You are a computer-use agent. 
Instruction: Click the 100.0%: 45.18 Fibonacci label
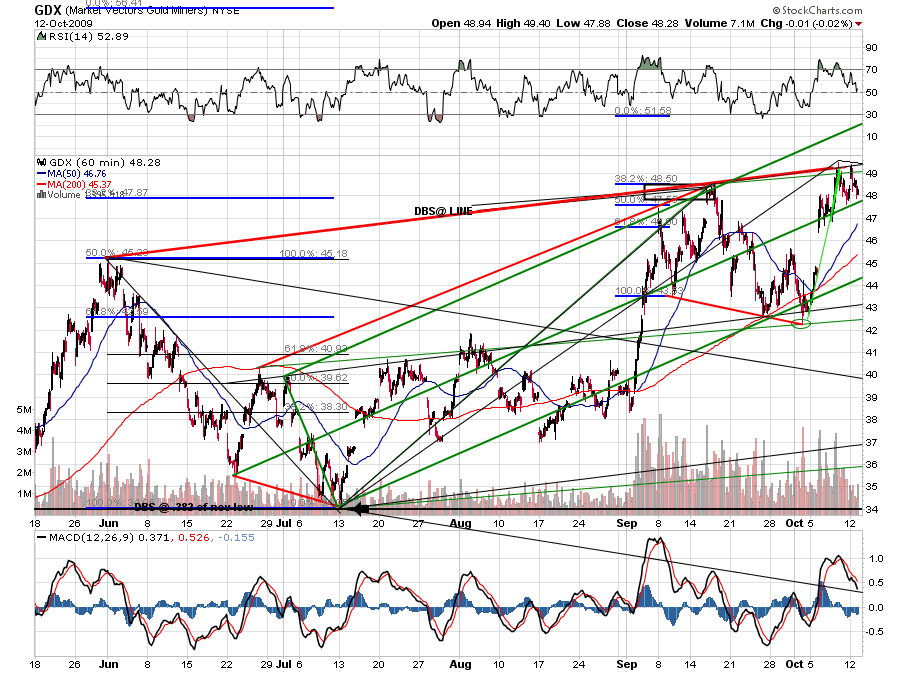point(313,254)
